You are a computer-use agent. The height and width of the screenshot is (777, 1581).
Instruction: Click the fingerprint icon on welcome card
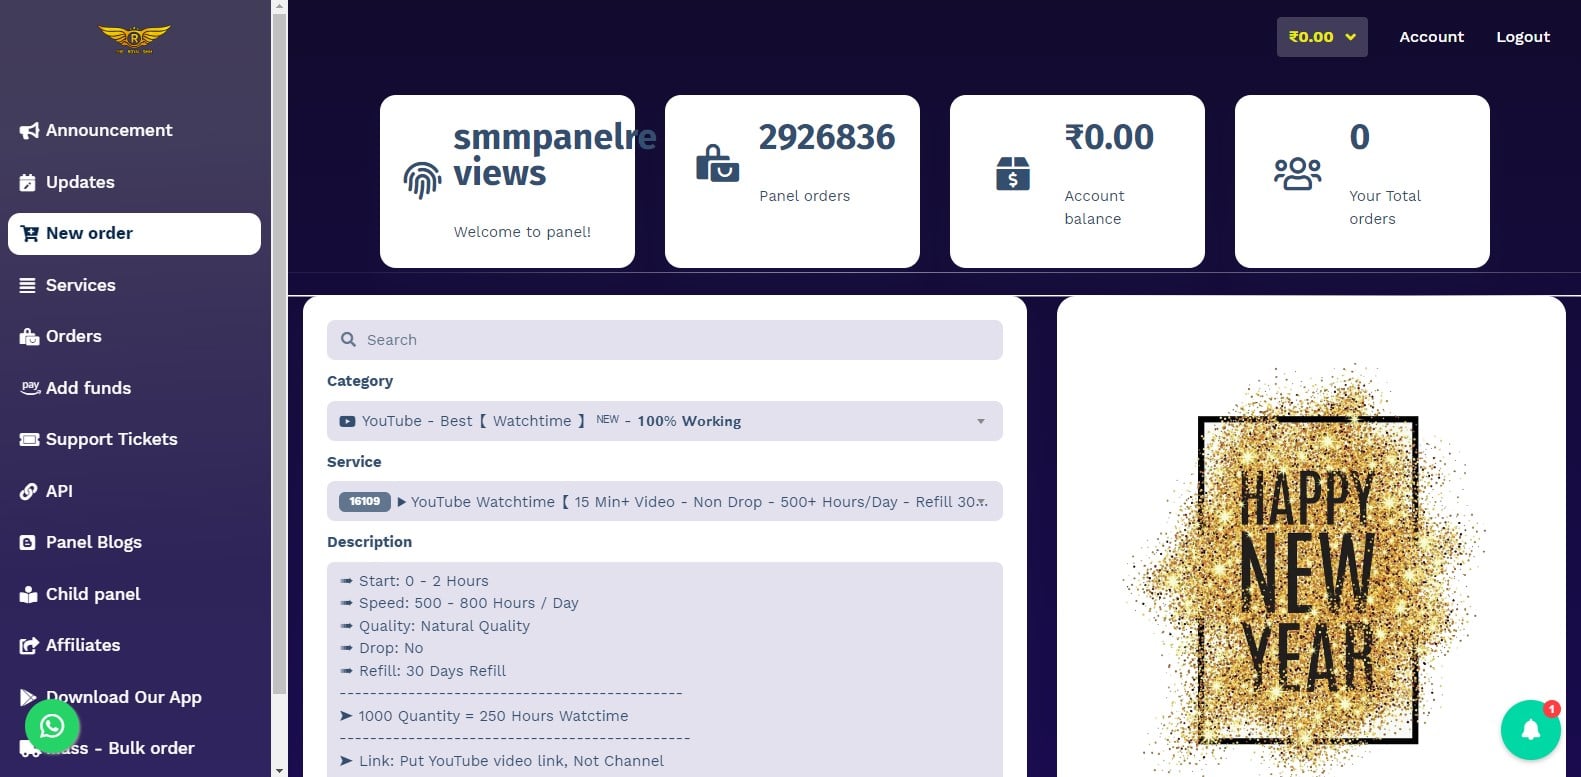tap(422, 180)
